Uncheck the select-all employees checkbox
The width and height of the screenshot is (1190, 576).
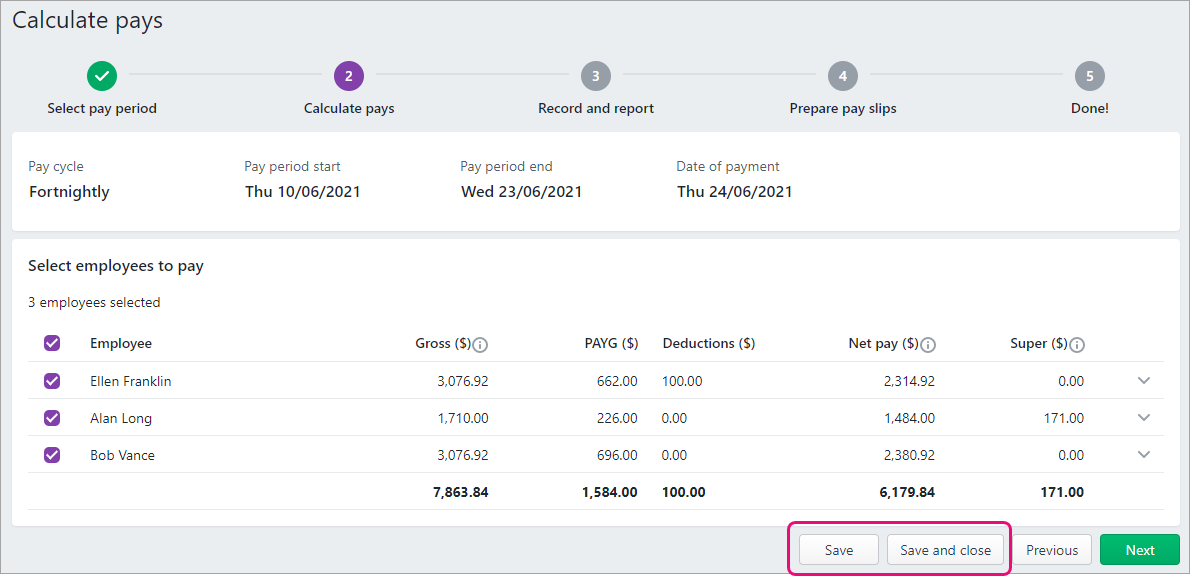pyautogui.click(x=51, y=343)
